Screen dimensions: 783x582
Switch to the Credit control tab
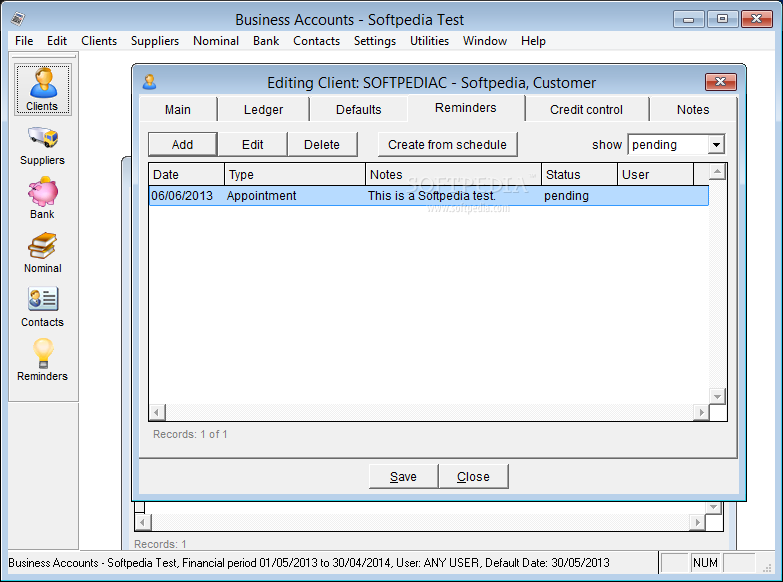coord(586,109)
